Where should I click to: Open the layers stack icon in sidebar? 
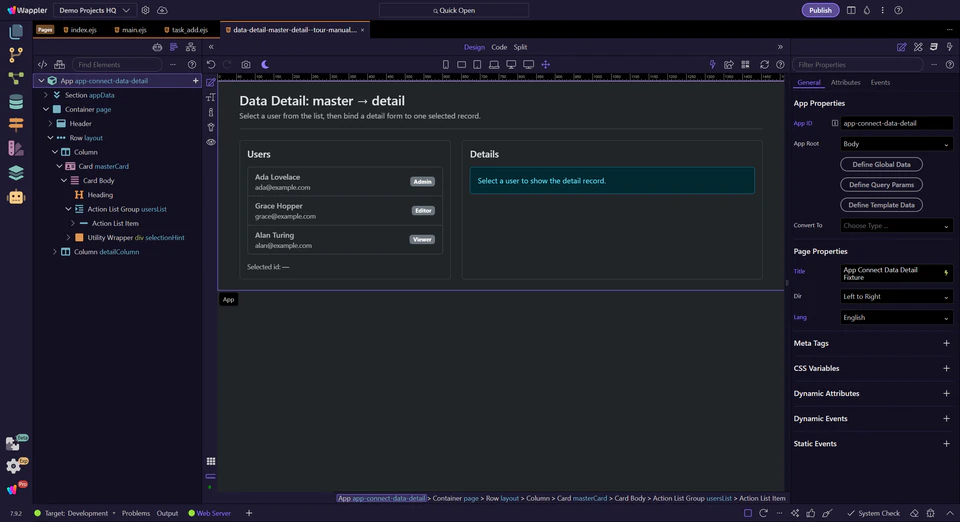pyautogui.click(x=16, y=173)
